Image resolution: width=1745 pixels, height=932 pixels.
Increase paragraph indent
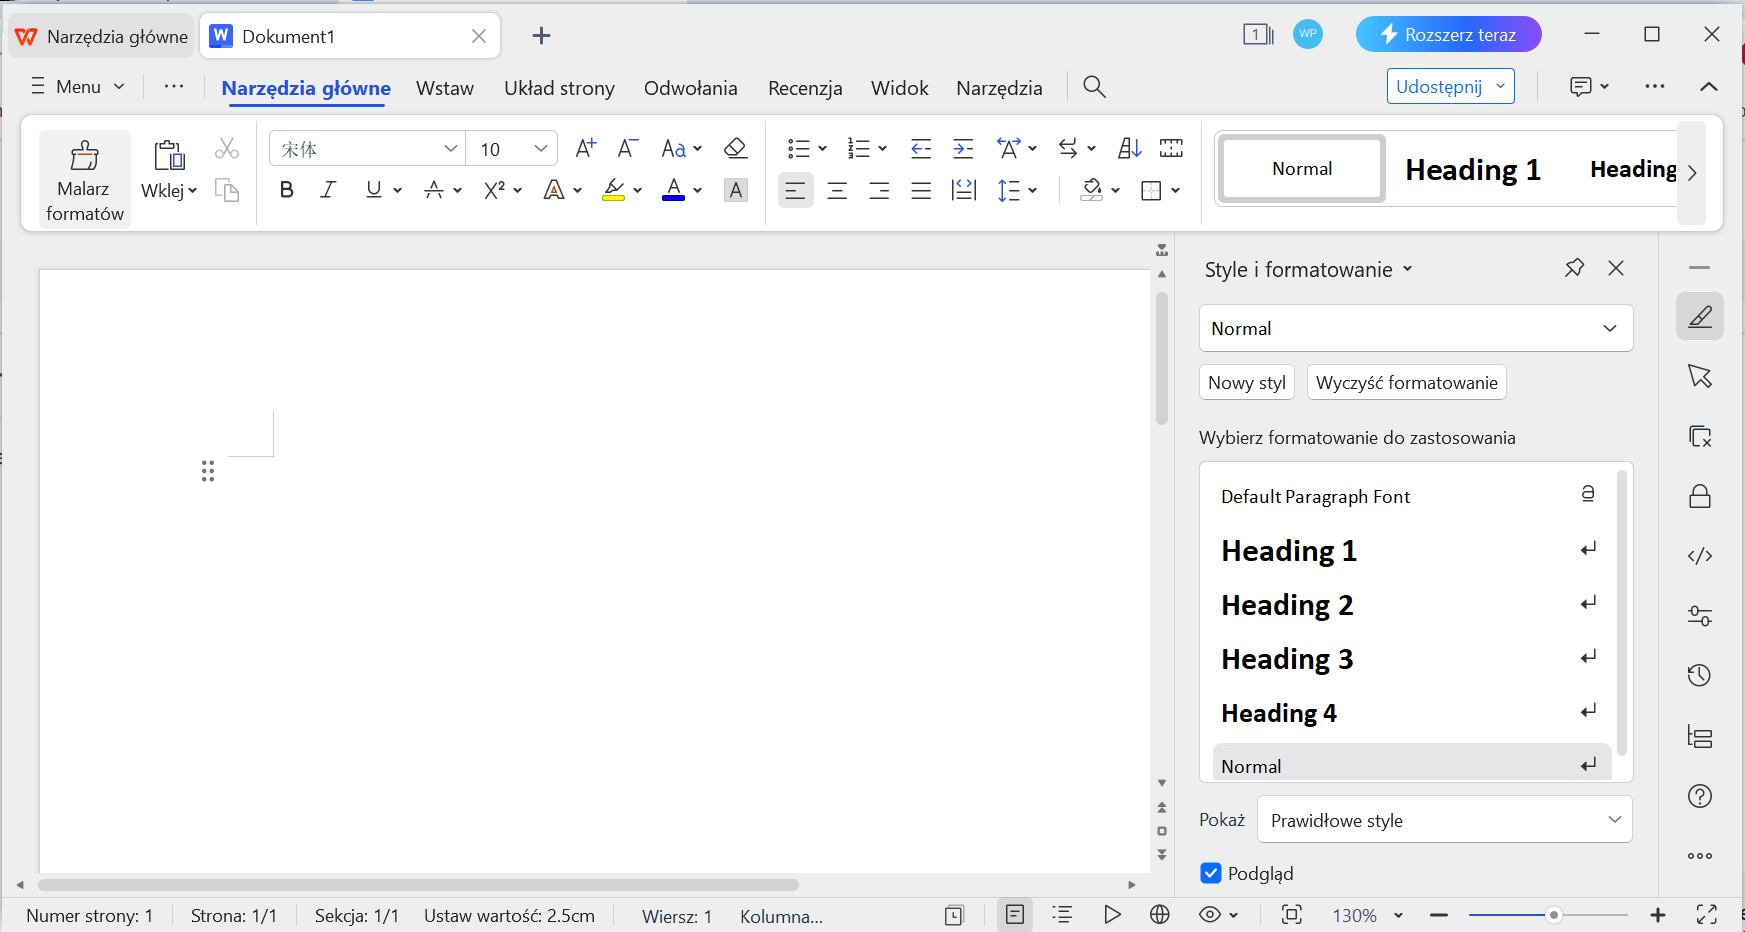pos(963,149)
